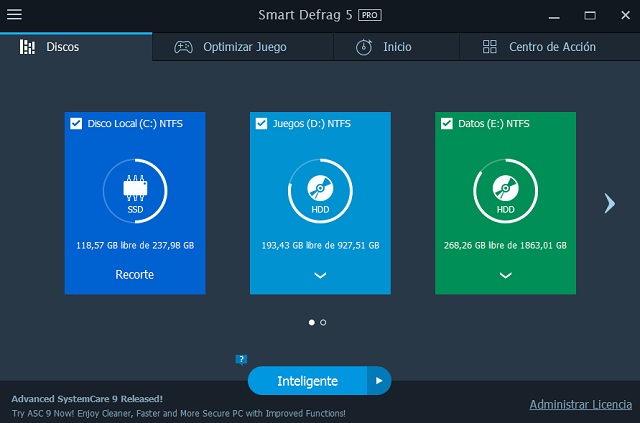Open the hamburger main menu
Viewport: 640px width, 423px height.
14,15
